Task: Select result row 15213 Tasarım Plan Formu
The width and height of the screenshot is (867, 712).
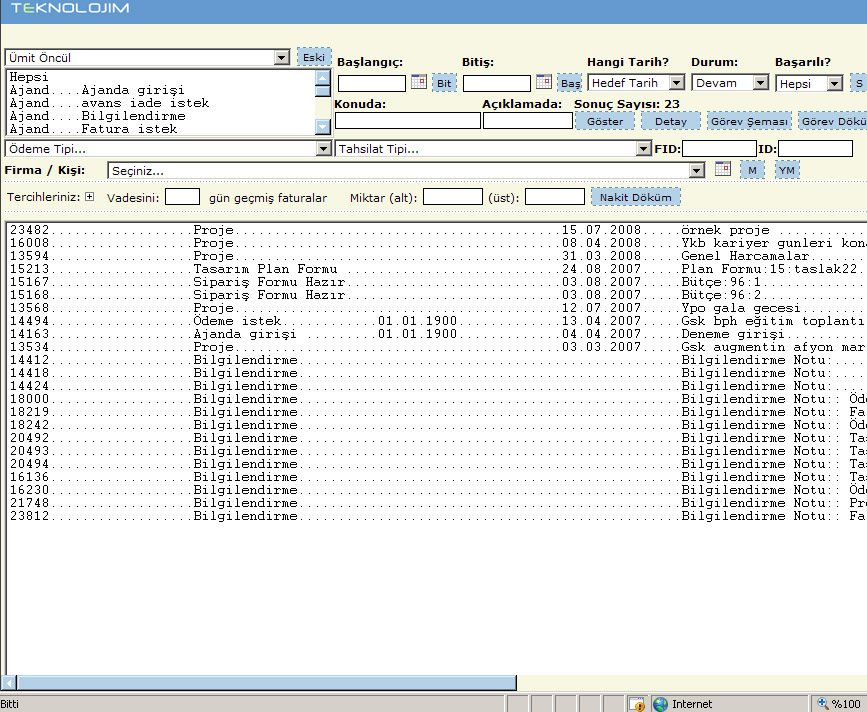Action: click(x=437, y=269)
